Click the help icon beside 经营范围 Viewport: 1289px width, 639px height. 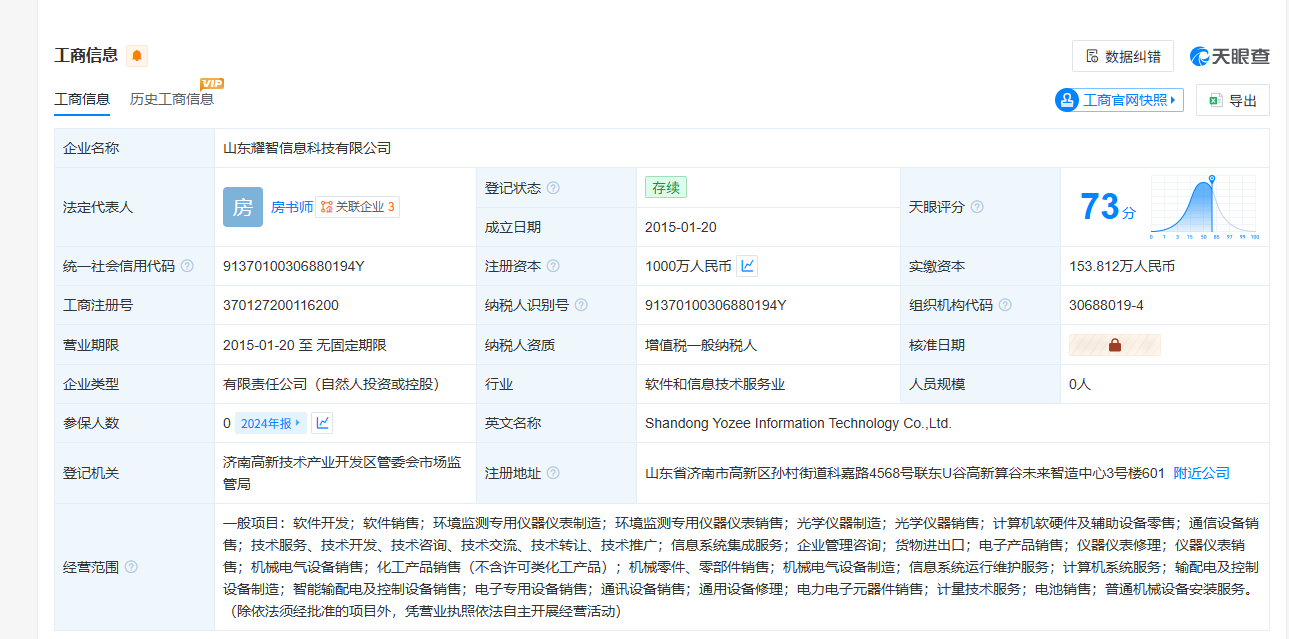(131, 567)
